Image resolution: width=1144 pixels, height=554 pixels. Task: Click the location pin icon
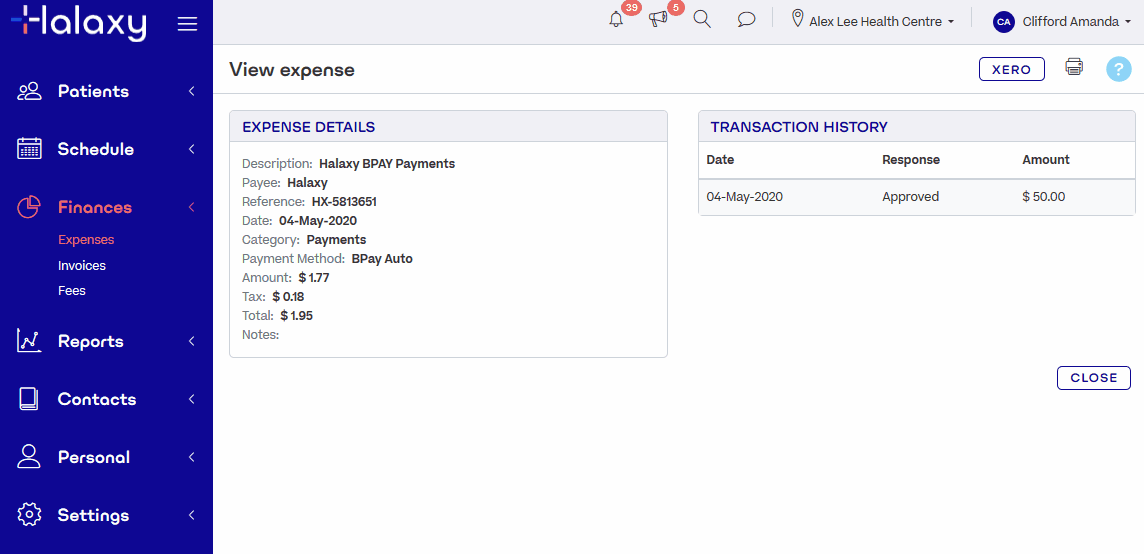(x=797, y=18)
